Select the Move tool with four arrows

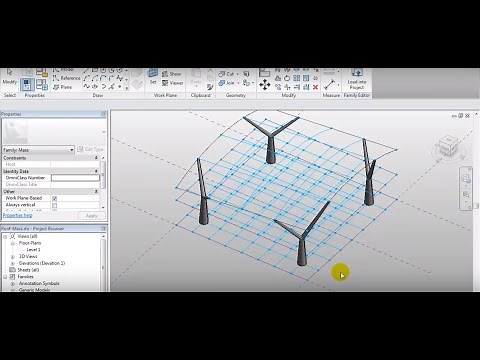[265, 85]
